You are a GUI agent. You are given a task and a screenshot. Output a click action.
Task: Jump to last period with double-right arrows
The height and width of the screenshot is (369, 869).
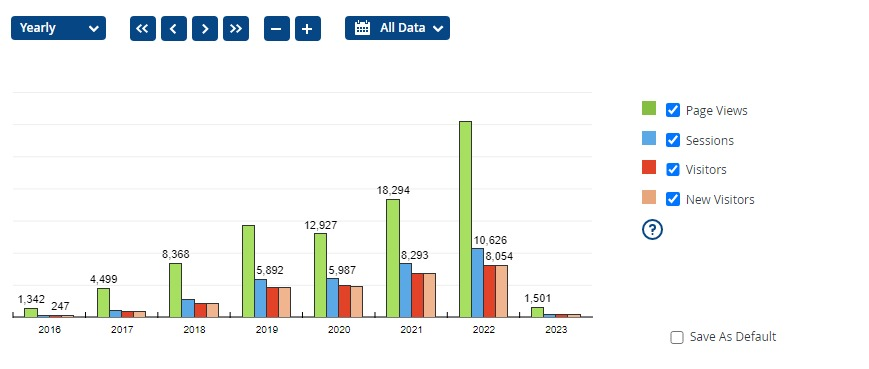[236, 28]
